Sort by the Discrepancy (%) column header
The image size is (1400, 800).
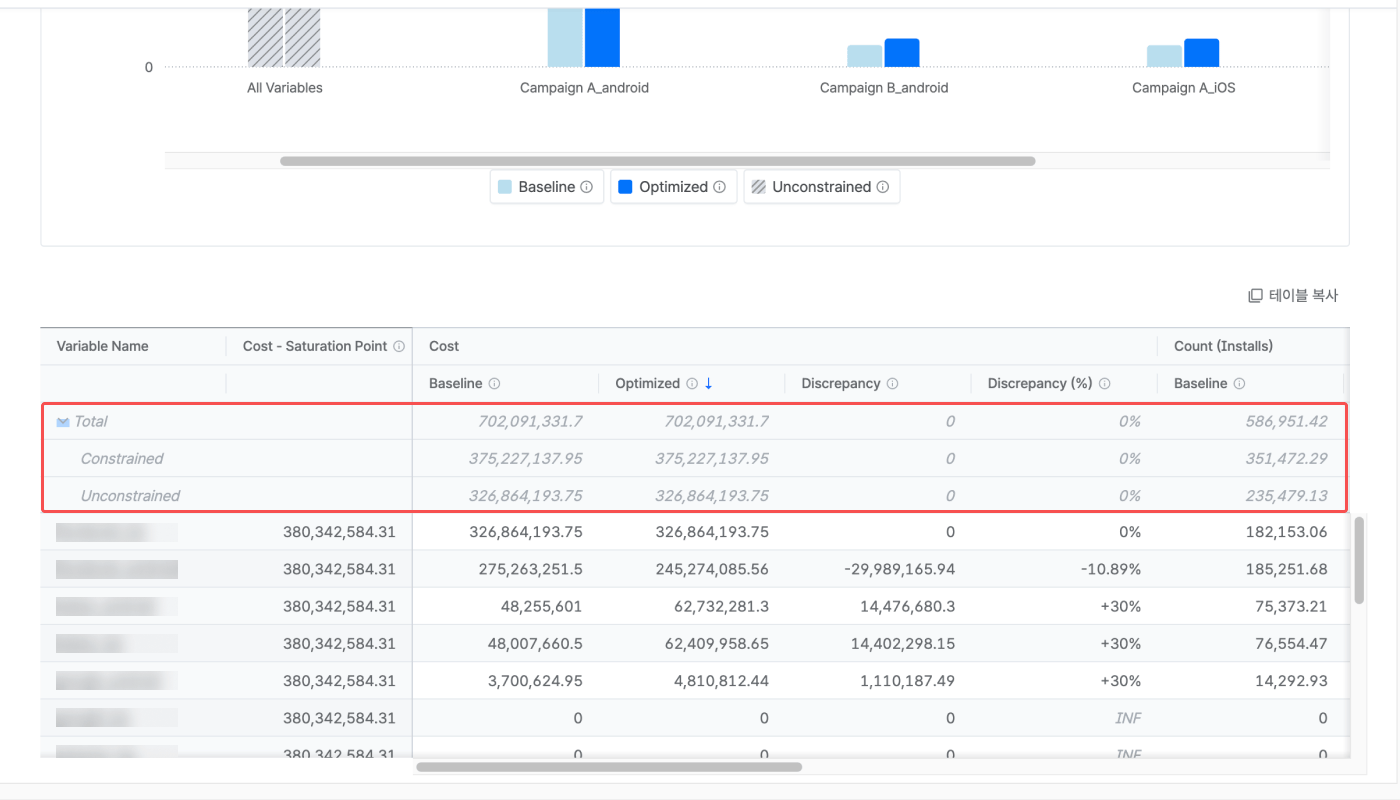(1041, 384)
